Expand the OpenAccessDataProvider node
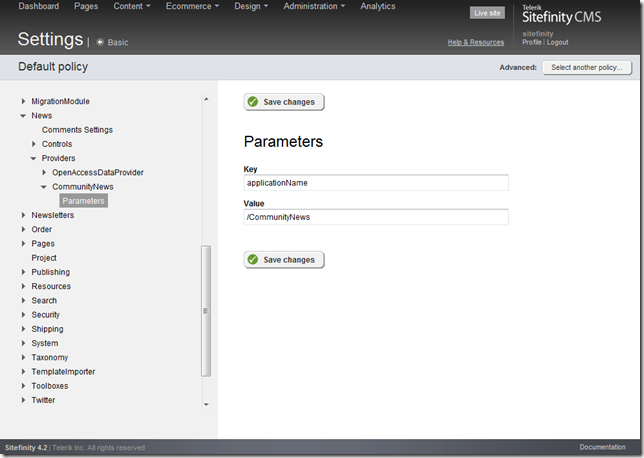 44,173
